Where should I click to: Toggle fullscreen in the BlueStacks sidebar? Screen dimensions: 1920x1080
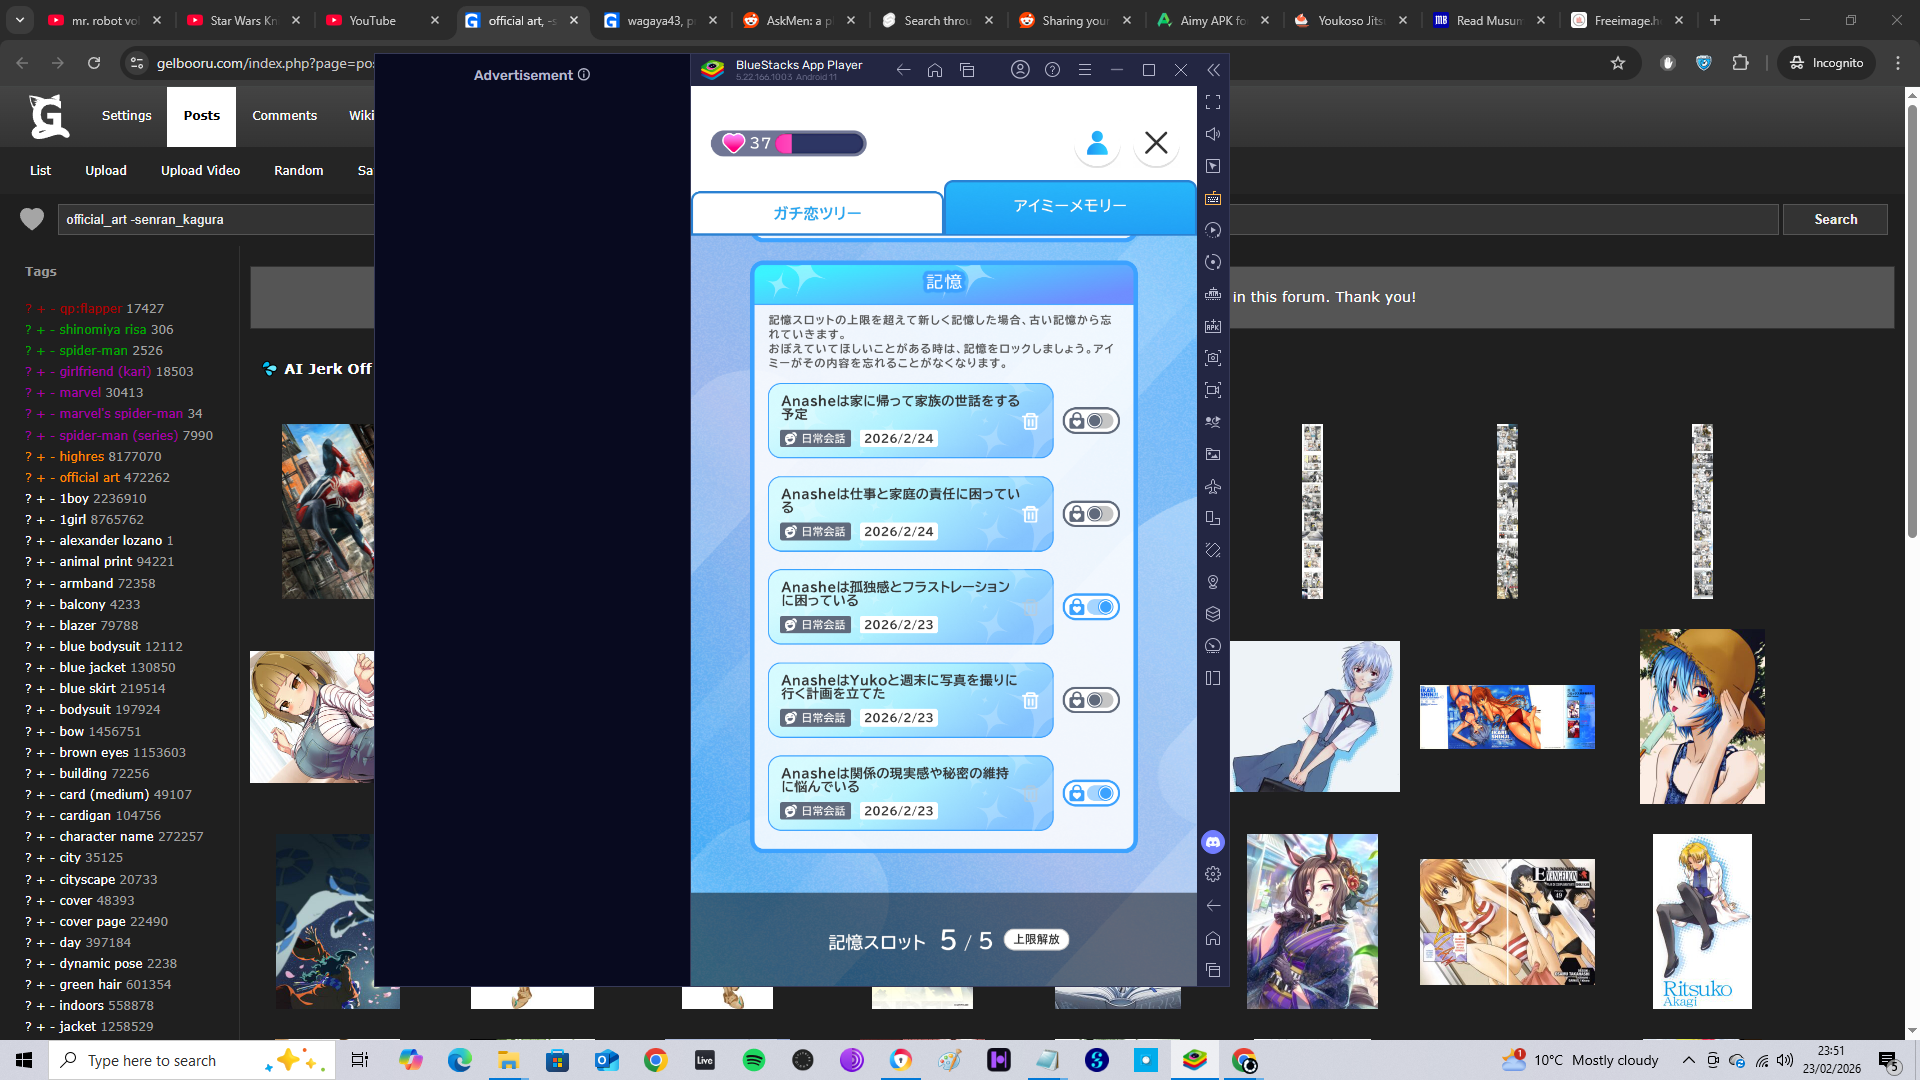pyautogui.click(x=1213, y=102)
